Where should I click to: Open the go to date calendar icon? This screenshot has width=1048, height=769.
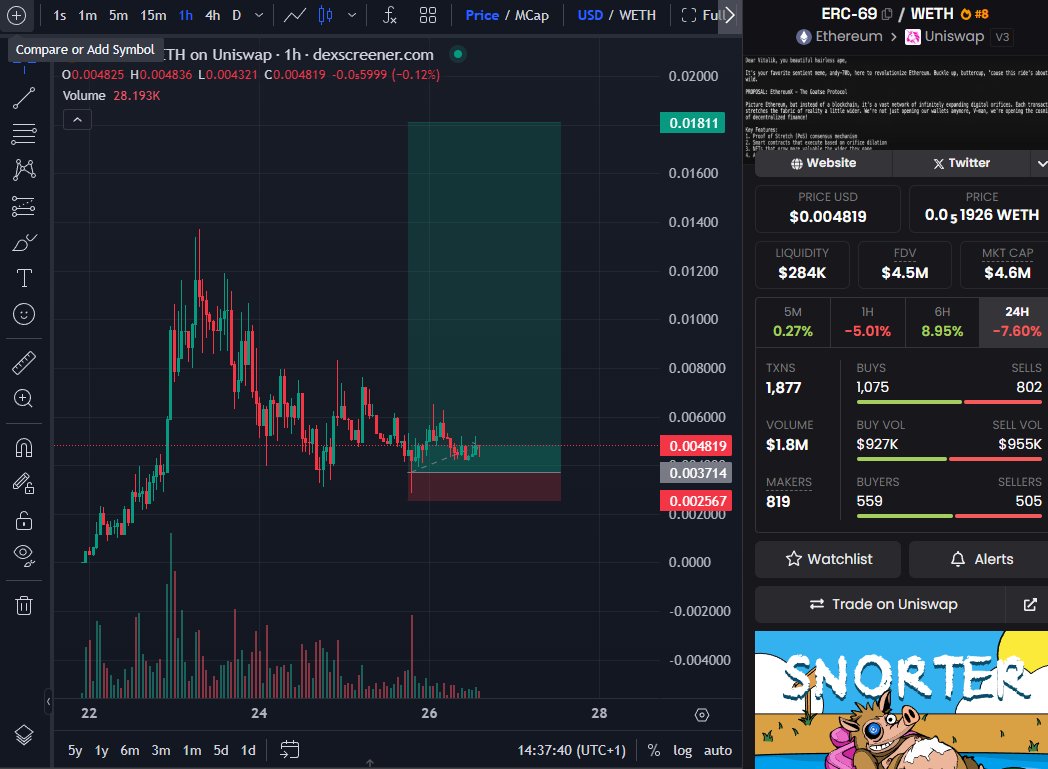(x=289, y=750)
